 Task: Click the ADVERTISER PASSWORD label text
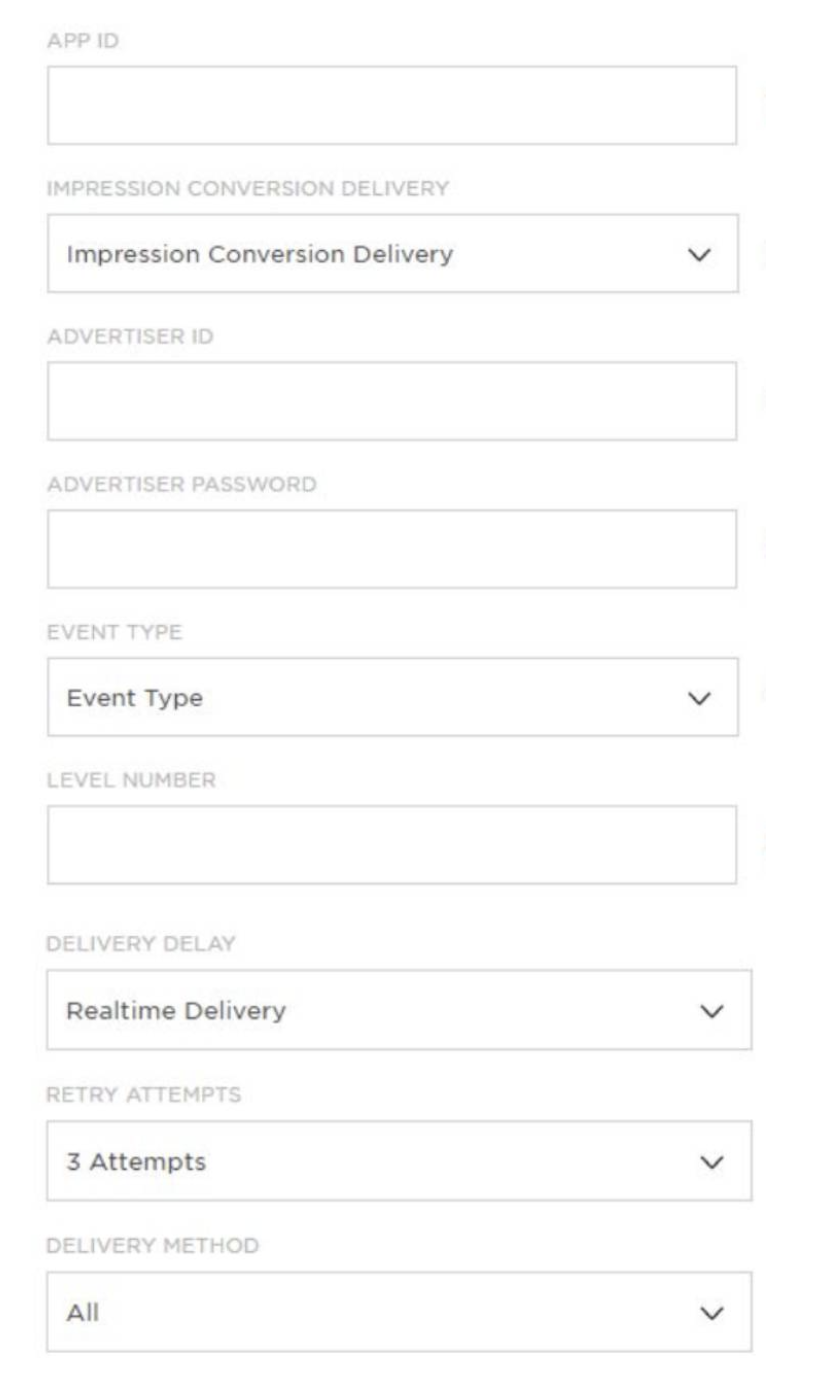click(181, 485)
